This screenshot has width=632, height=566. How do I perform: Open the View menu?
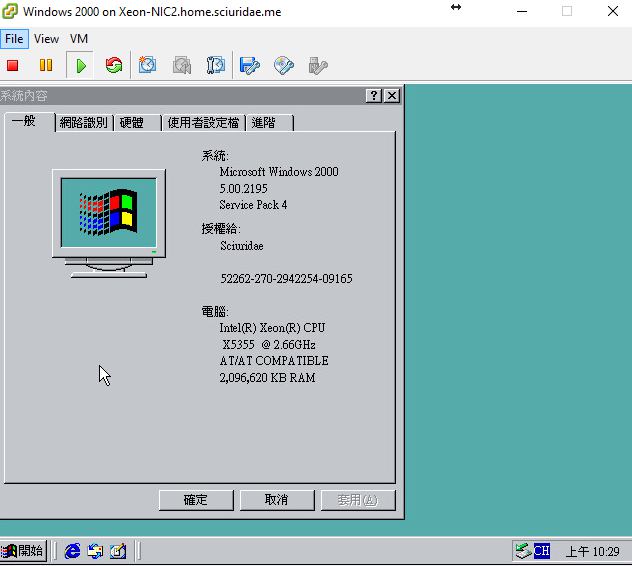coord(46,39)
